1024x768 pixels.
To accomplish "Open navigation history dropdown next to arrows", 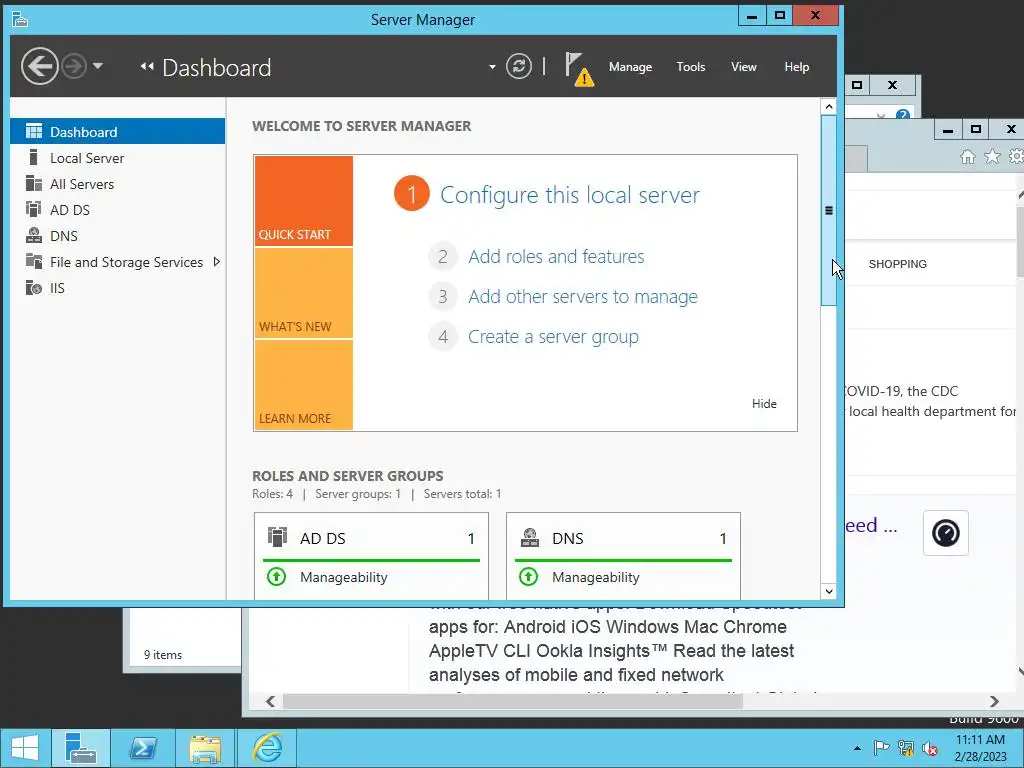I will [x=98, y=65].
